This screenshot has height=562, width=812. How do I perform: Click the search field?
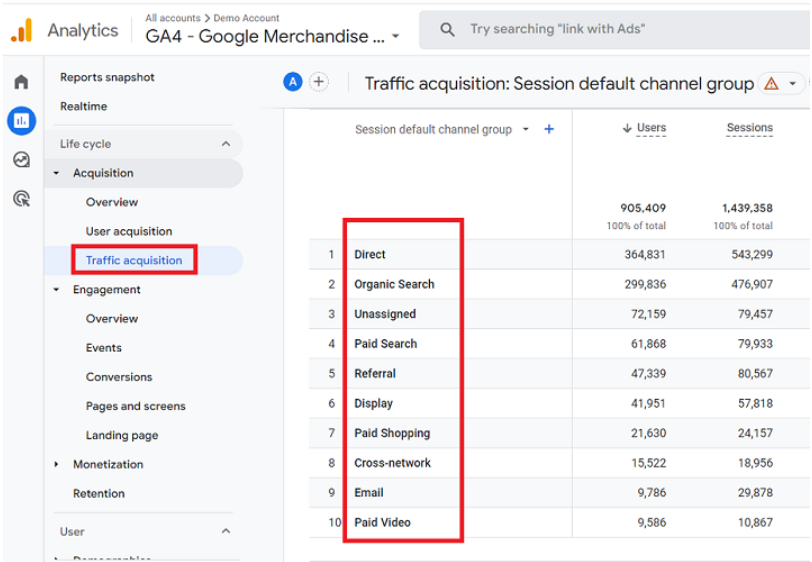614,30
